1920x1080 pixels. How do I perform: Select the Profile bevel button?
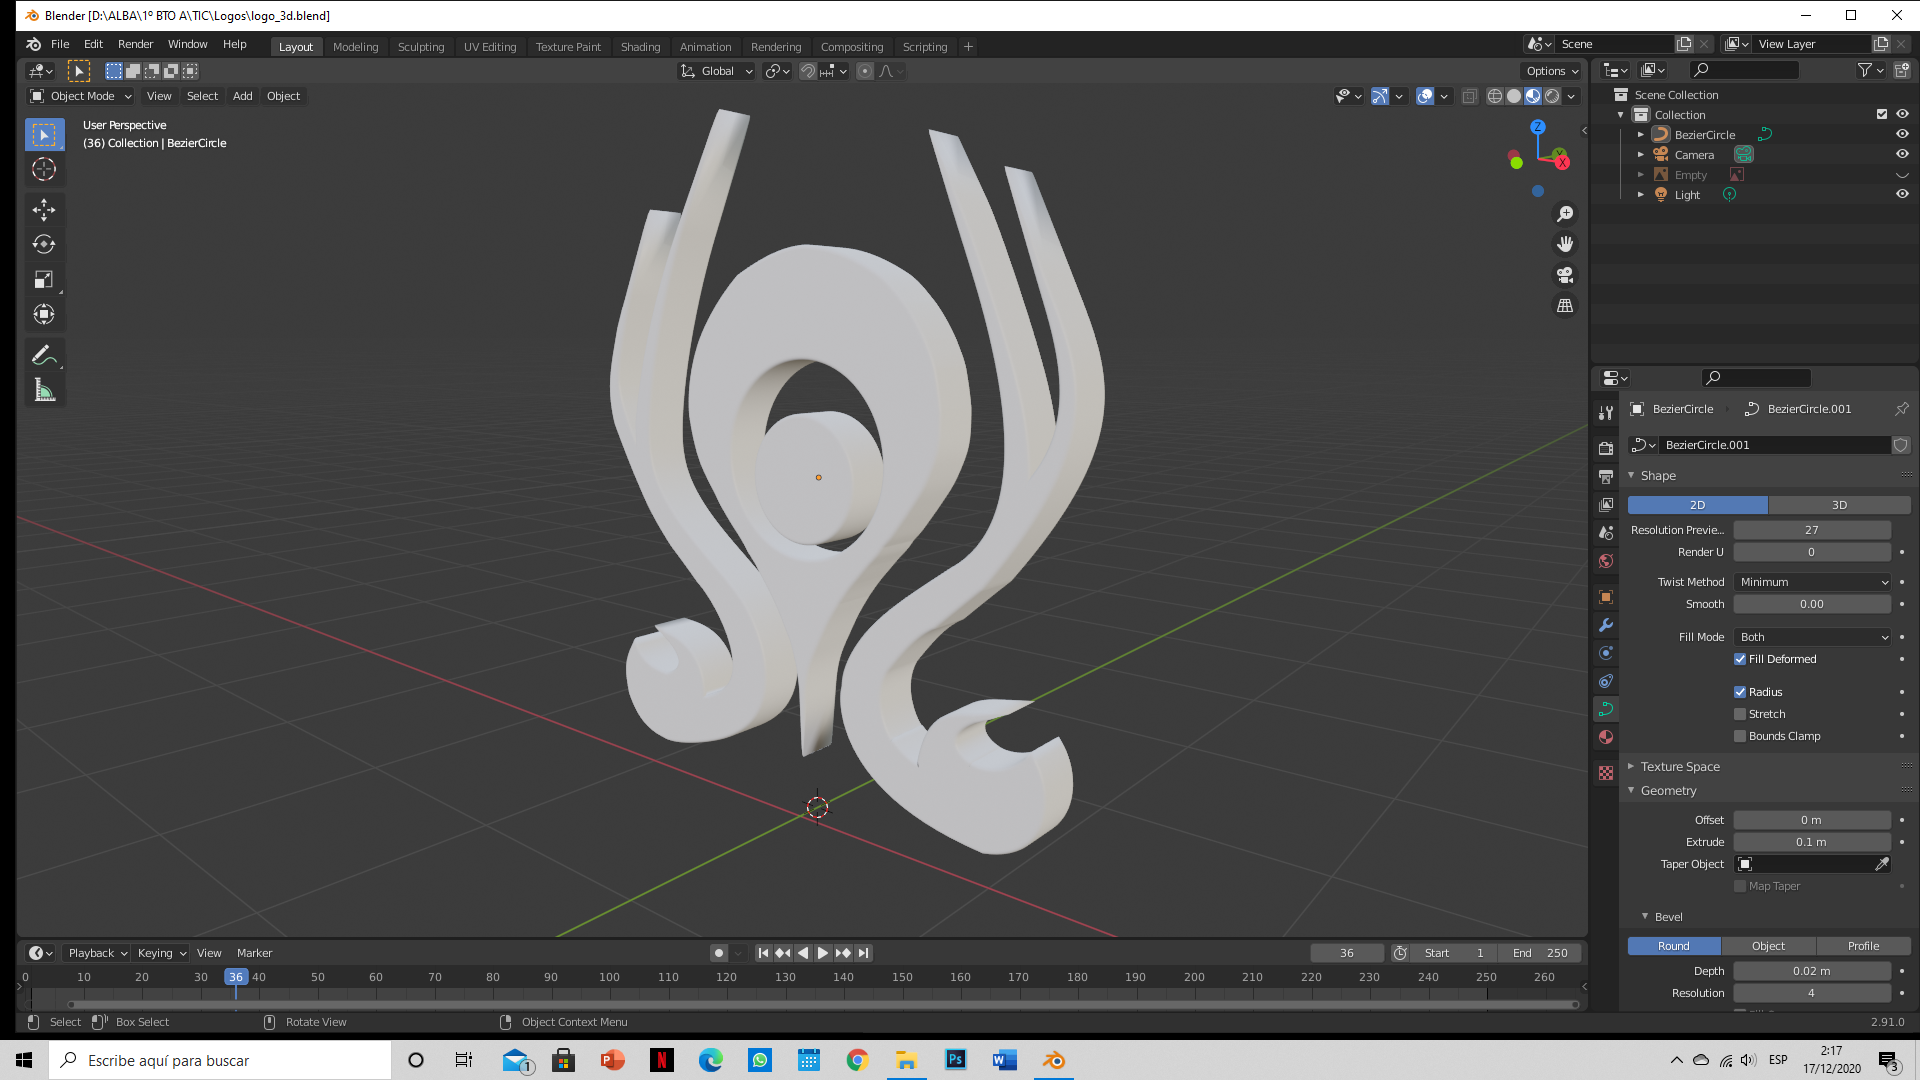1863,946
